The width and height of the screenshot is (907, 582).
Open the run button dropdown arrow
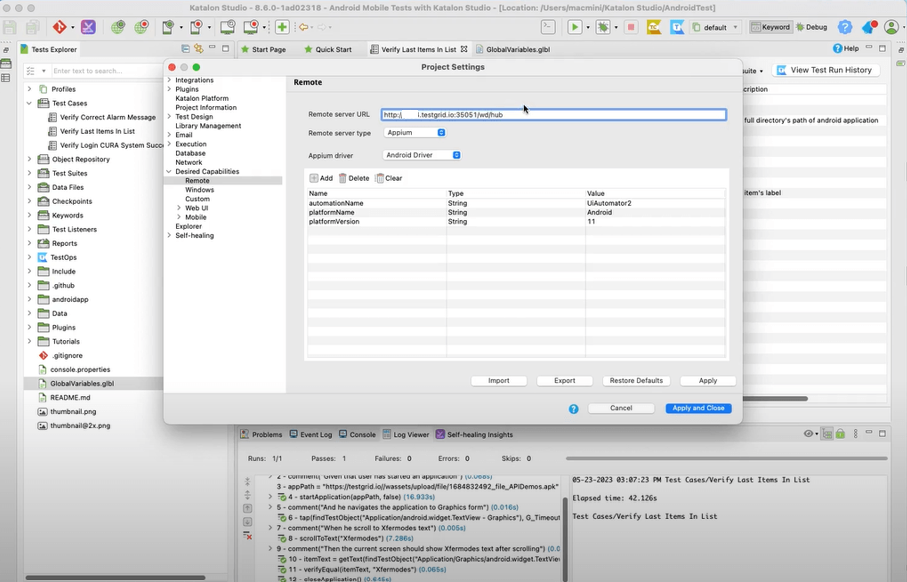[x=588, y=27]
